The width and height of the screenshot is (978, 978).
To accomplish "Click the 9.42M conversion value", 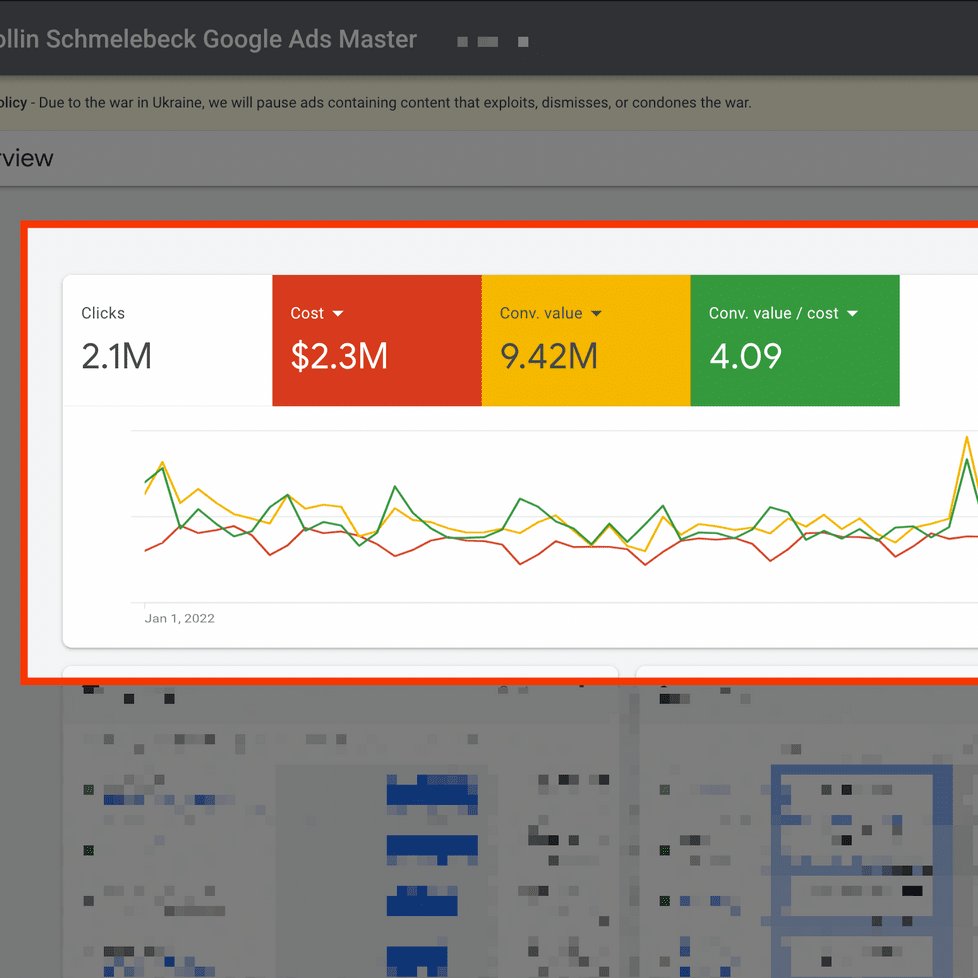I will [x=548, y=356].
